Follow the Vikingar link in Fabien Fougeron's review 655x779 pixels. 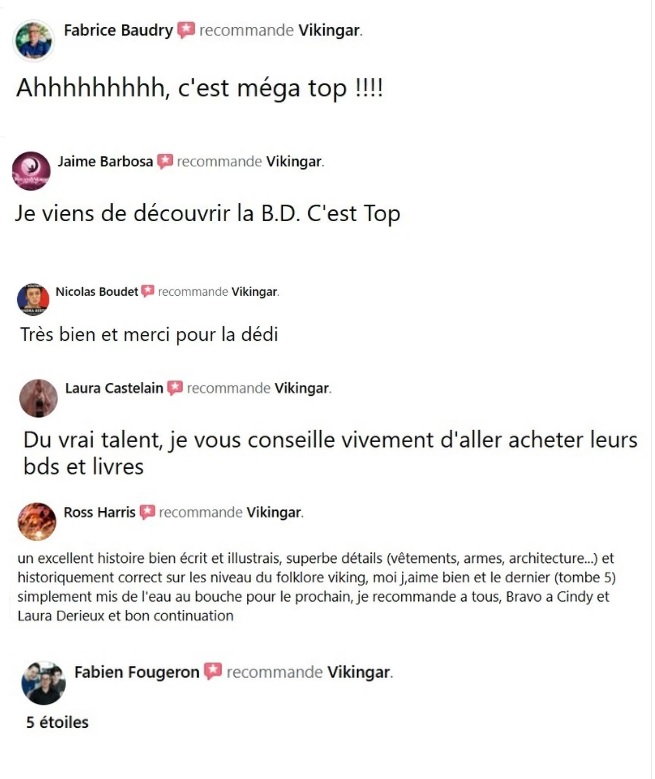(358, 672)
